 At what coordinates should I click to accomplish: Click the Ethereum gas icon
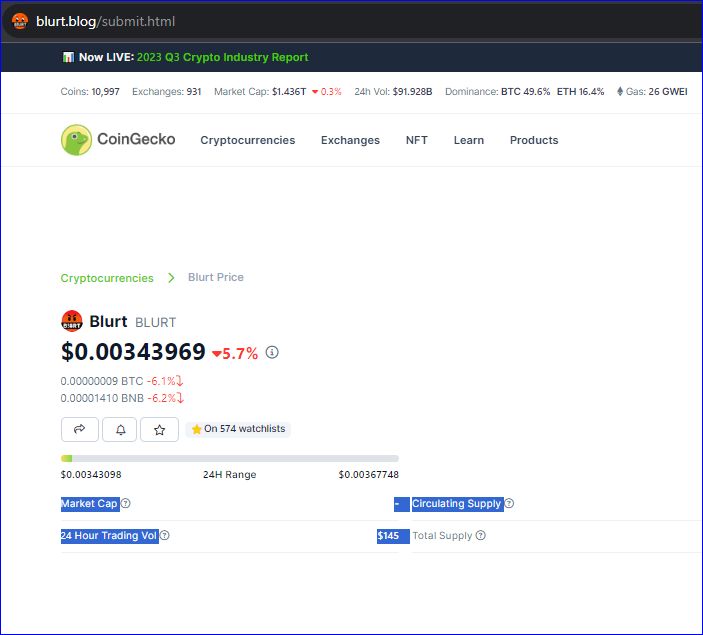(620, 91)
